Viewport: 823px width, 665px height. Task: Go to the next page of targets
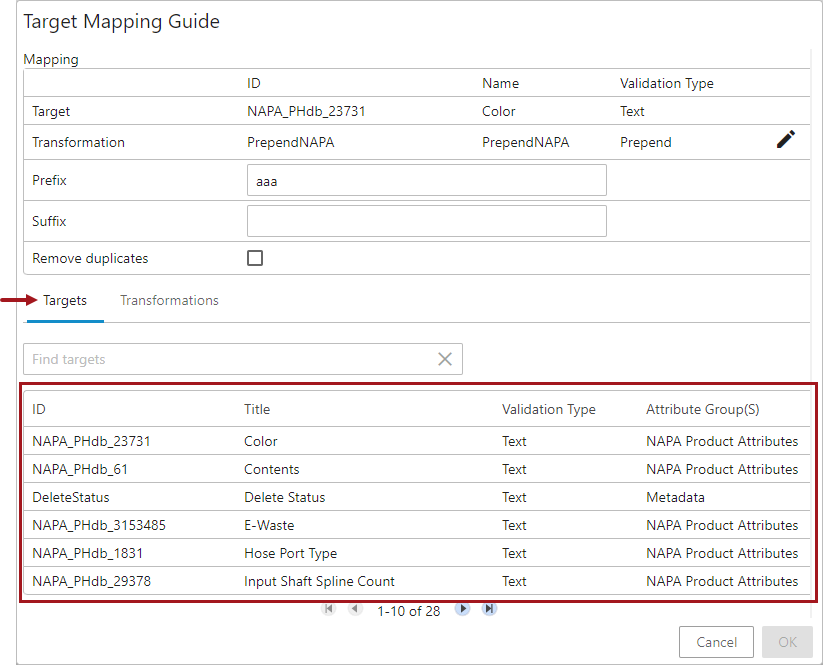click(462, 609)
